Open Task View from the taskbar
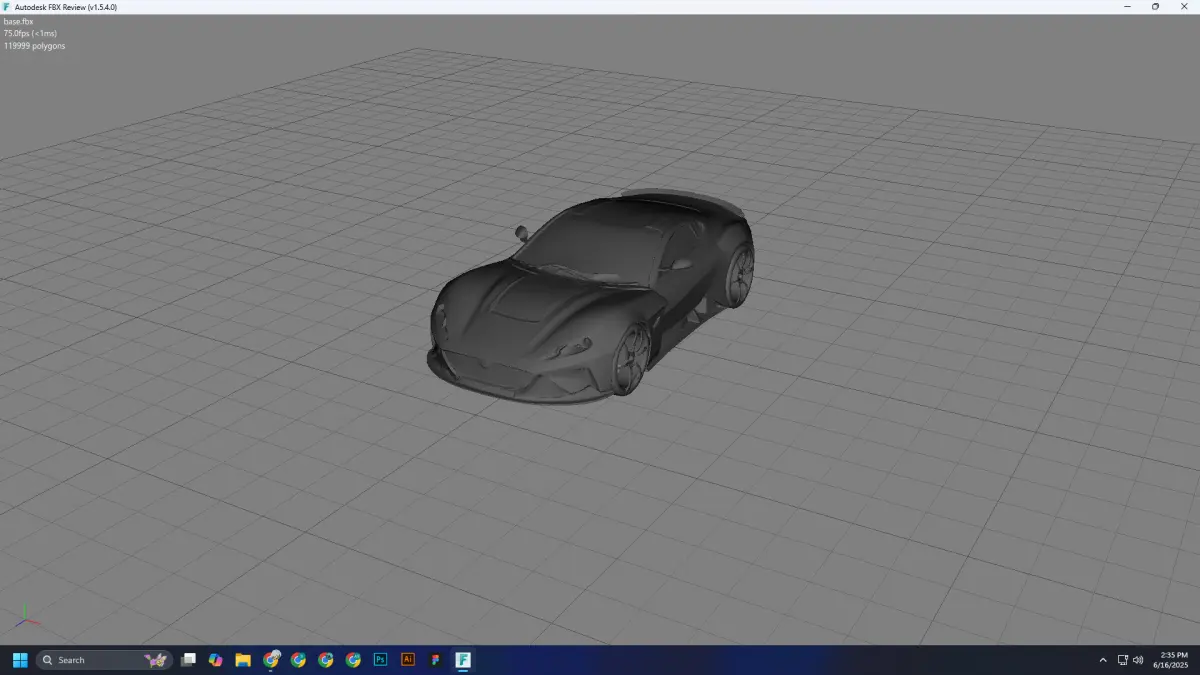Image resolution: width=1200 pixels, height=675 pixels. [188, 660]
